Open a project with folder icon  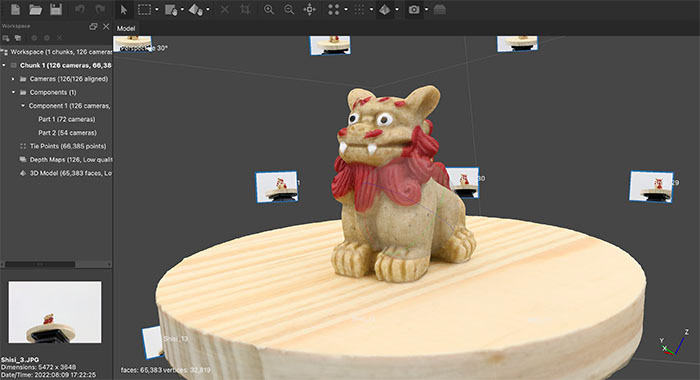35,9
